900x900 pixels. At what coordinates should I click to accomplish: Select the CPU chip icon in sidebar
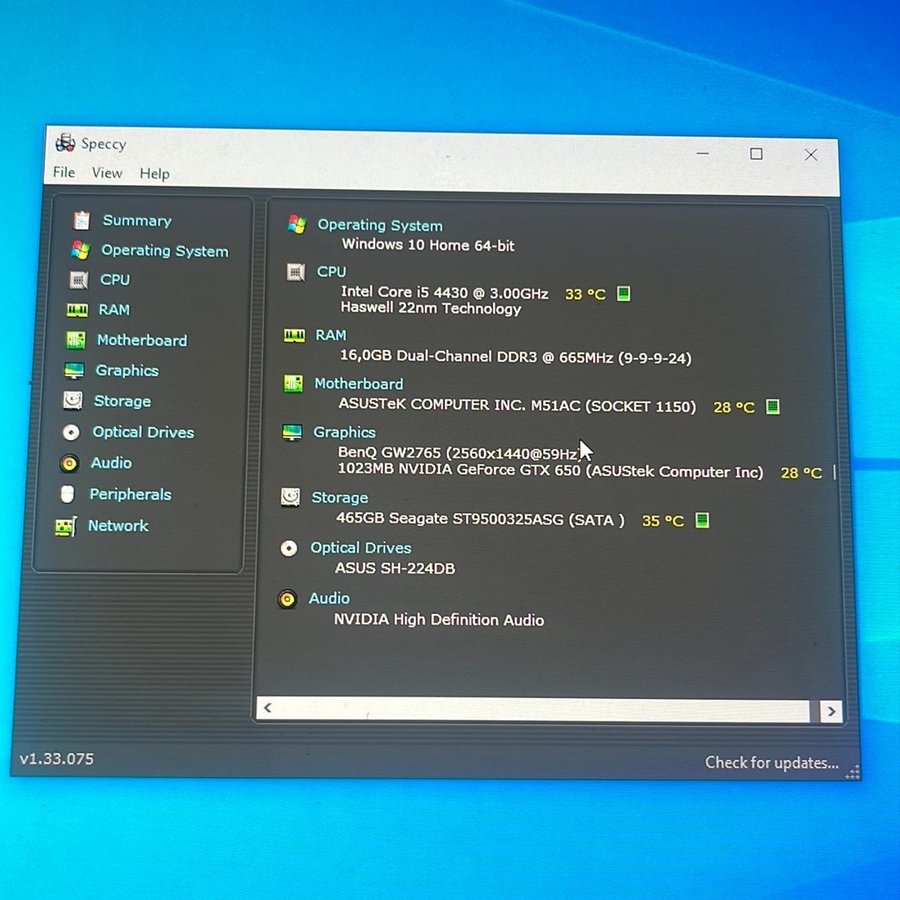tap(78, 280)
